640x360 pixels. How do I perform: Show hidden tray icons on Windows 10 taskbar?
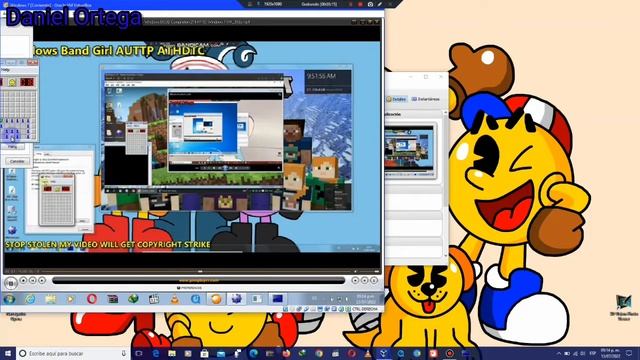coord(559,353)
